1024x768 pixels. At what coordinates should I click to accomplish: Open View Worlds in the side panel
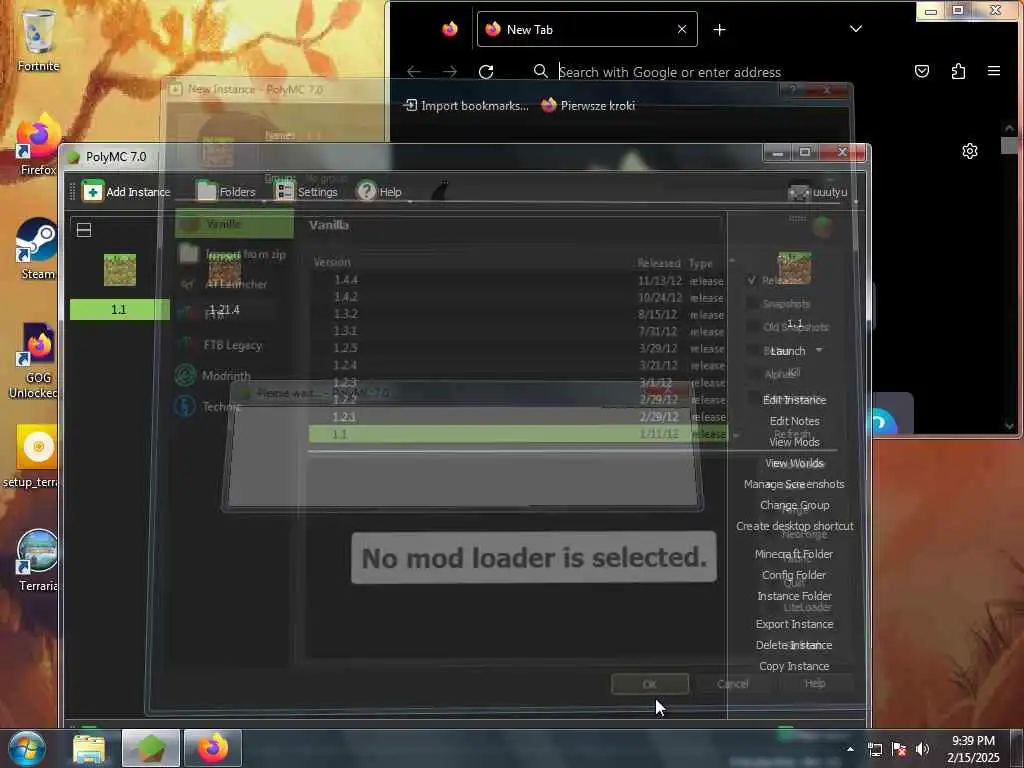[794, 463]
